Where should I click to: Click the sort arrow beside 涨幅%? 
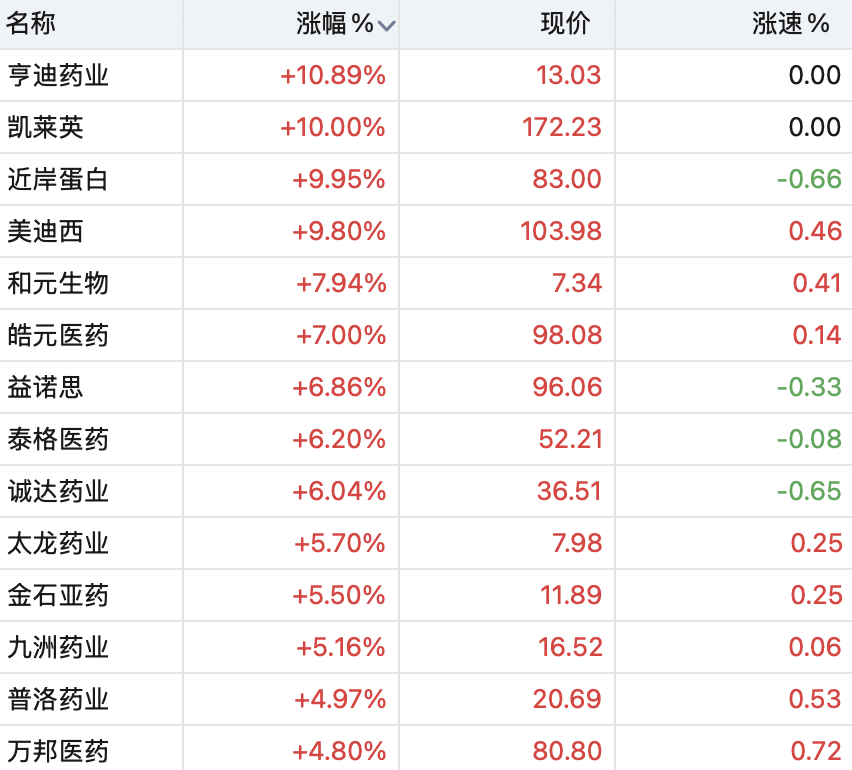(386, 26)
